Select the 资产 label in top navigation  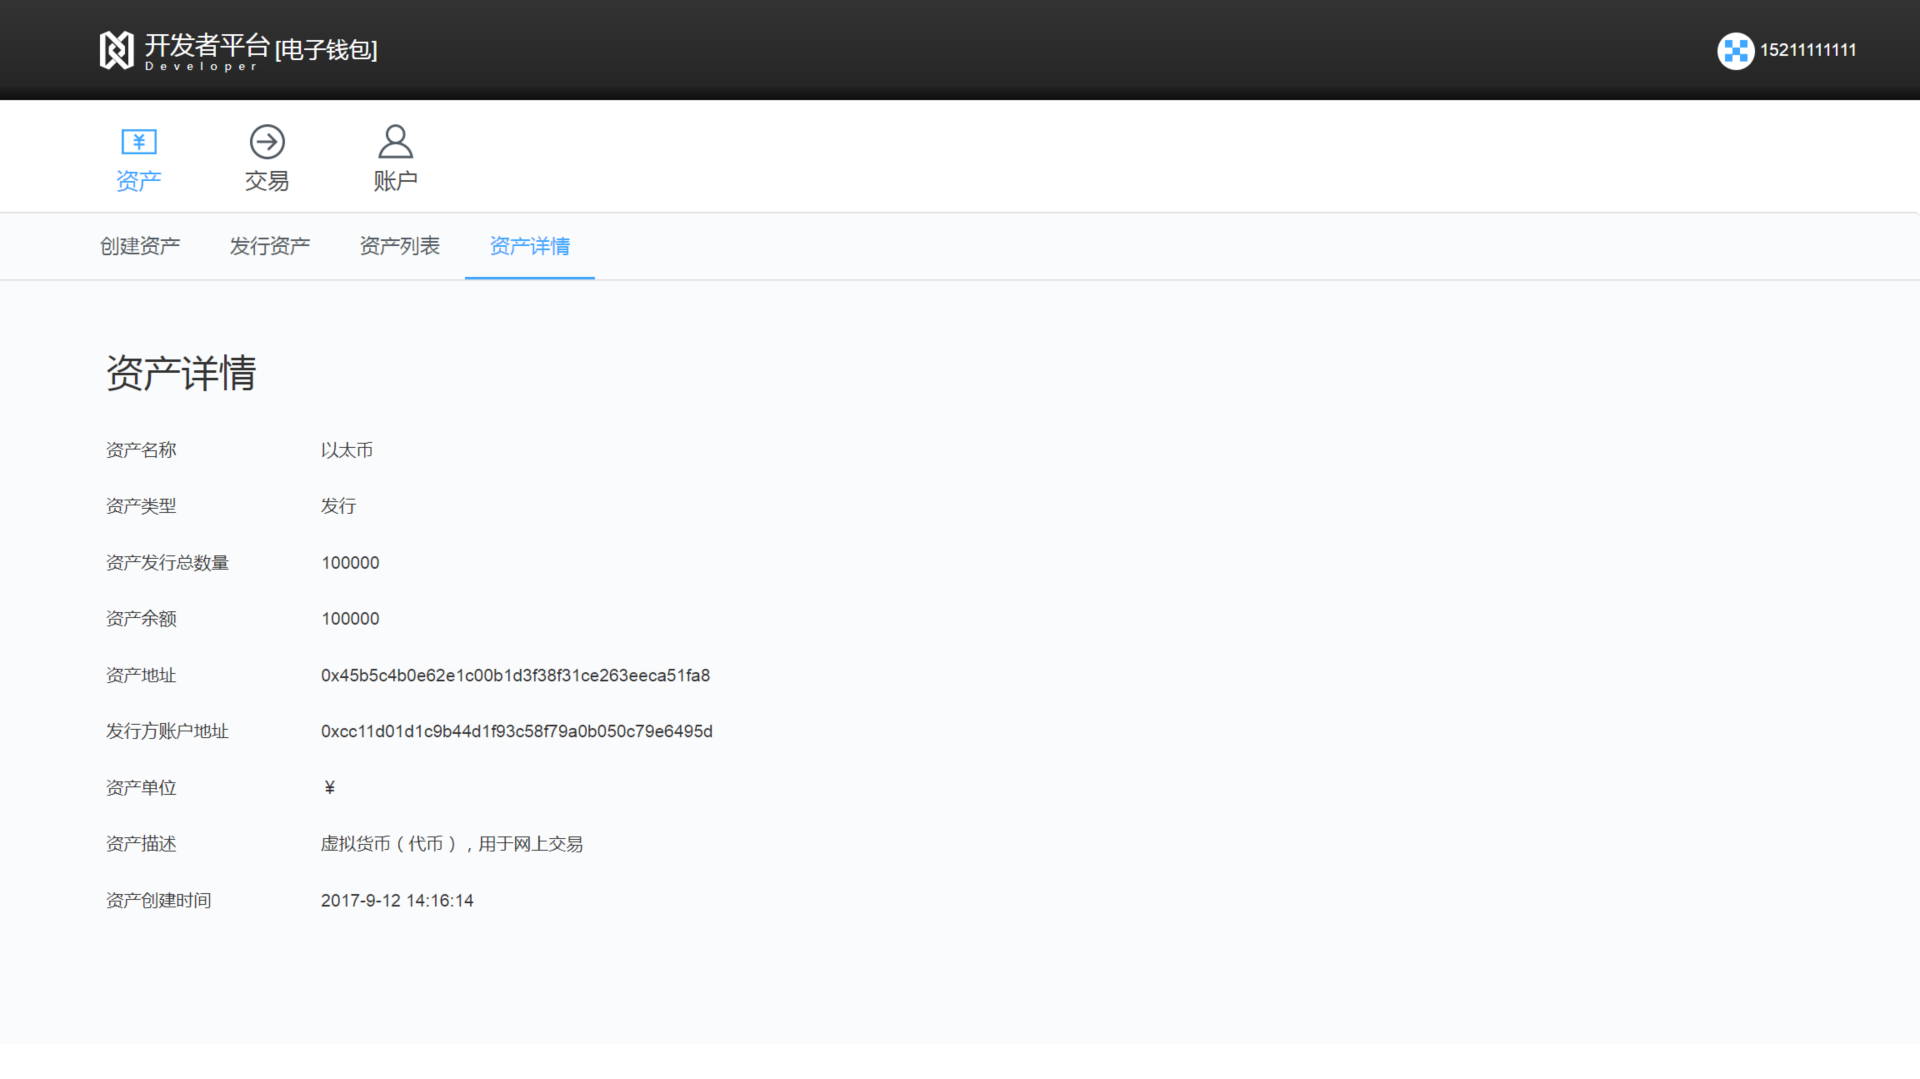(x=139, y=181)
